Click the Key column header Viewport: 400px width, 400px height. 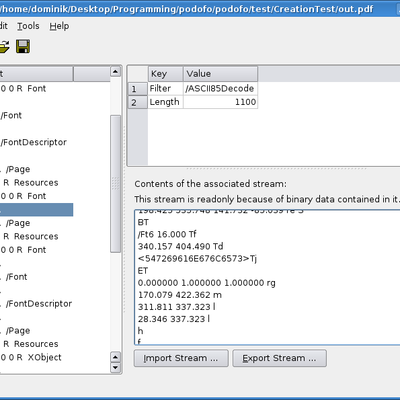tap(166, 74)
